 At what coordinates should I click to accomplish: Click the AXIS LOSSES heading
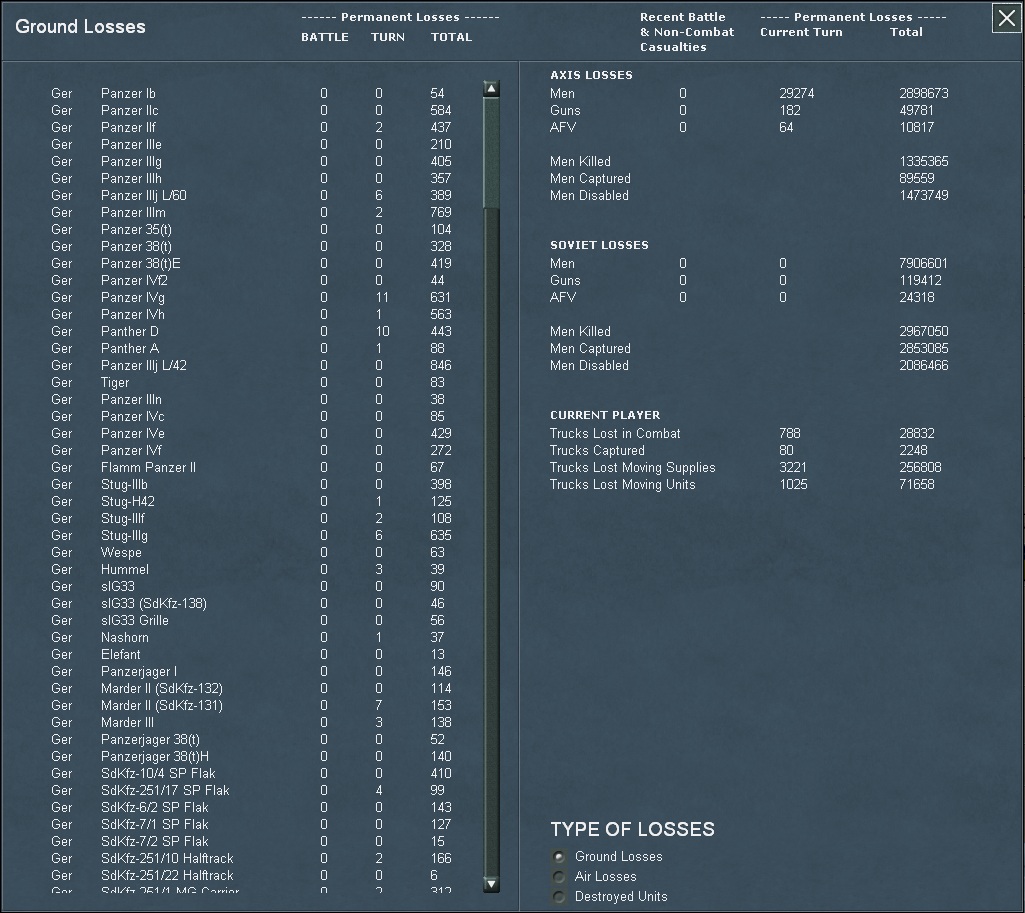(x=591, y=75)
